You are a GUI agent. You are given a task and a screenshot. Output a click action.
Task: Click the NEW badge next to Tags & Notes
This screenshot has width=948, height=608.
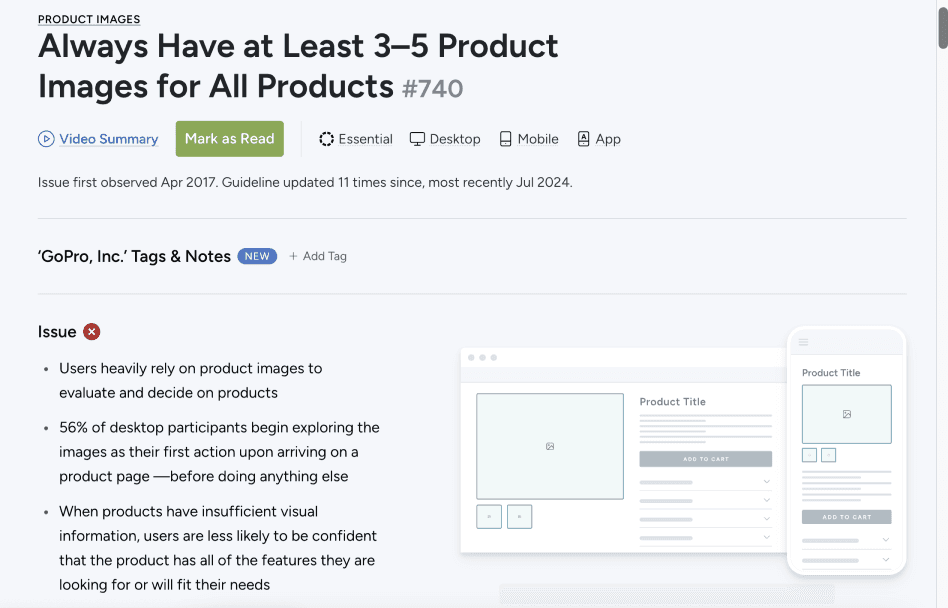pos(257,256)
